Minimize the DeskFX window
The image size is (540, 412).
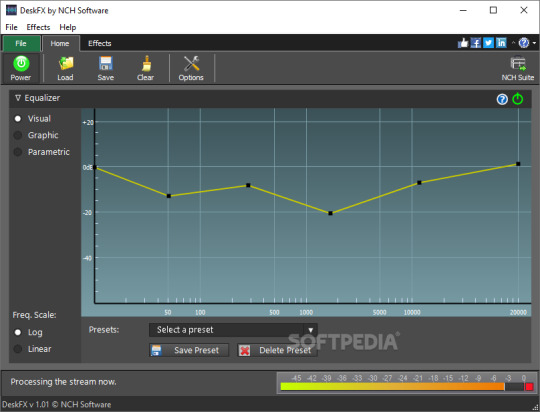click(x=463, y=10)
